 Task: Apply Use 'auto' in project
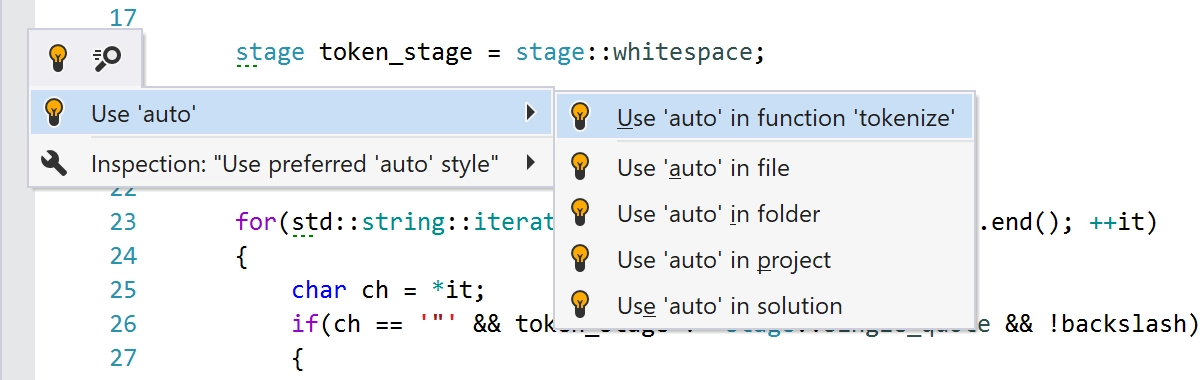pos(765,259)
